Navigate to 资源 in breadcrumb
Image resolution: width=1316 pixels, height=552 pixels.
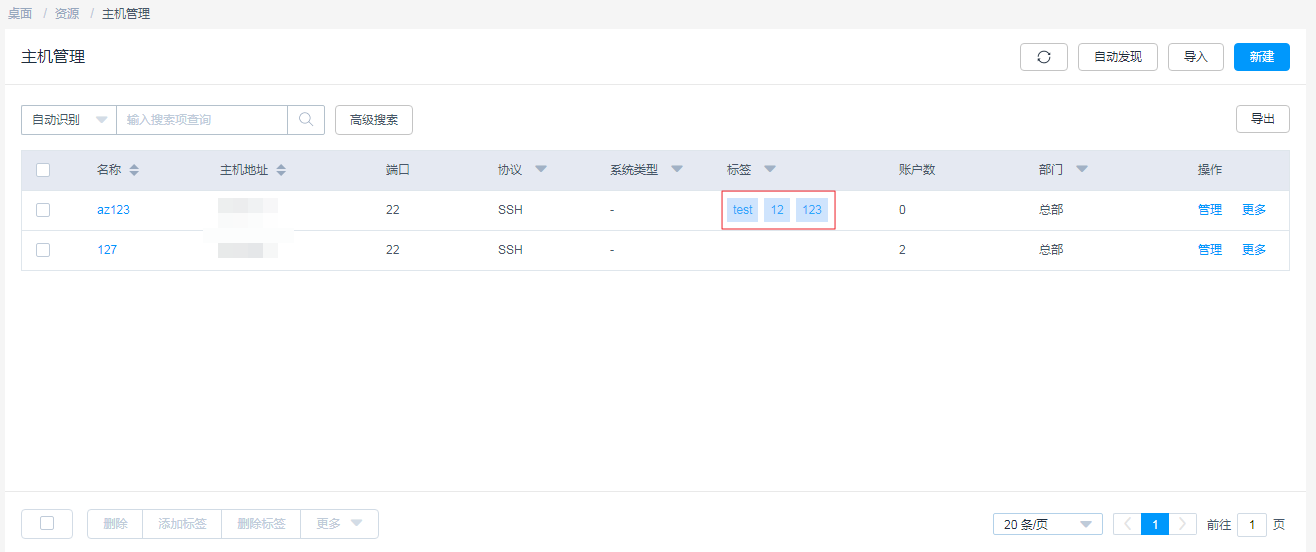pyautogui.click(x=66, y=14)
